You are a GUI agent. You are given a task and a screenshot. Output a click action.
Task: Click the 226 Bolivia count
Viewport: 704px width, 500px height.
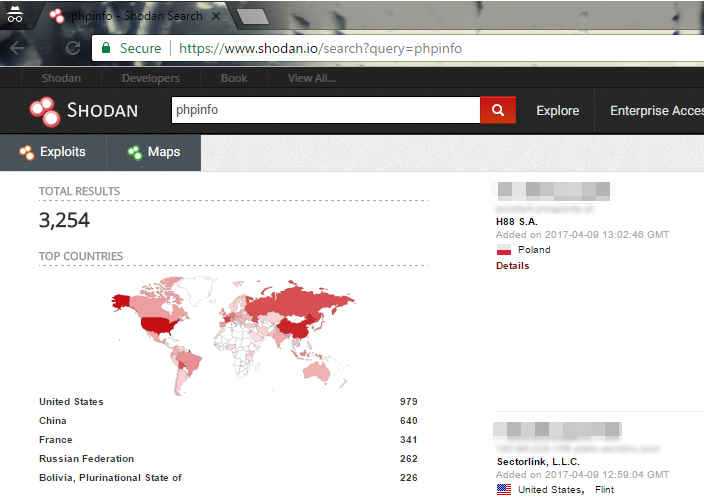coord(409,478)
